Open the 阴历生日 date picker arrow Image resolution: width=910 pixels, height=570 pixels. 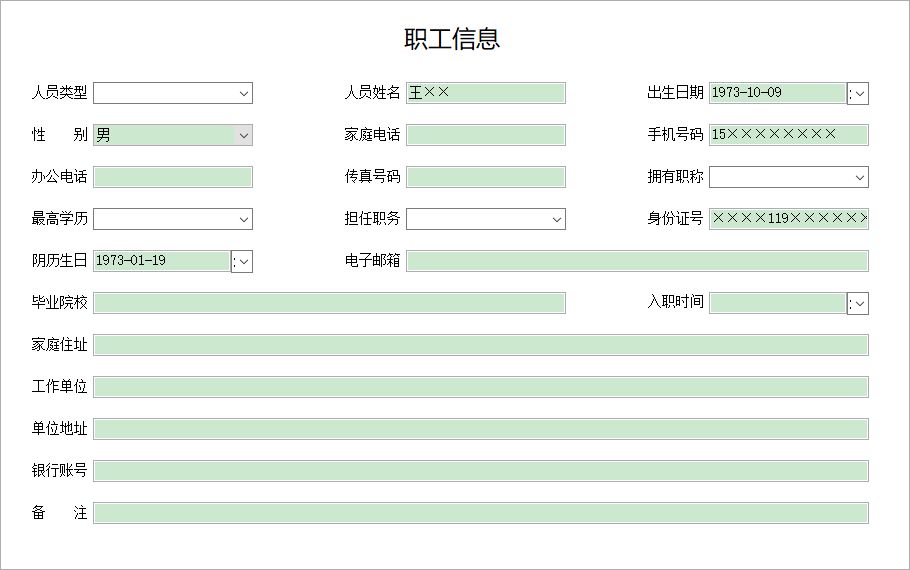click(x=242, y=262)
